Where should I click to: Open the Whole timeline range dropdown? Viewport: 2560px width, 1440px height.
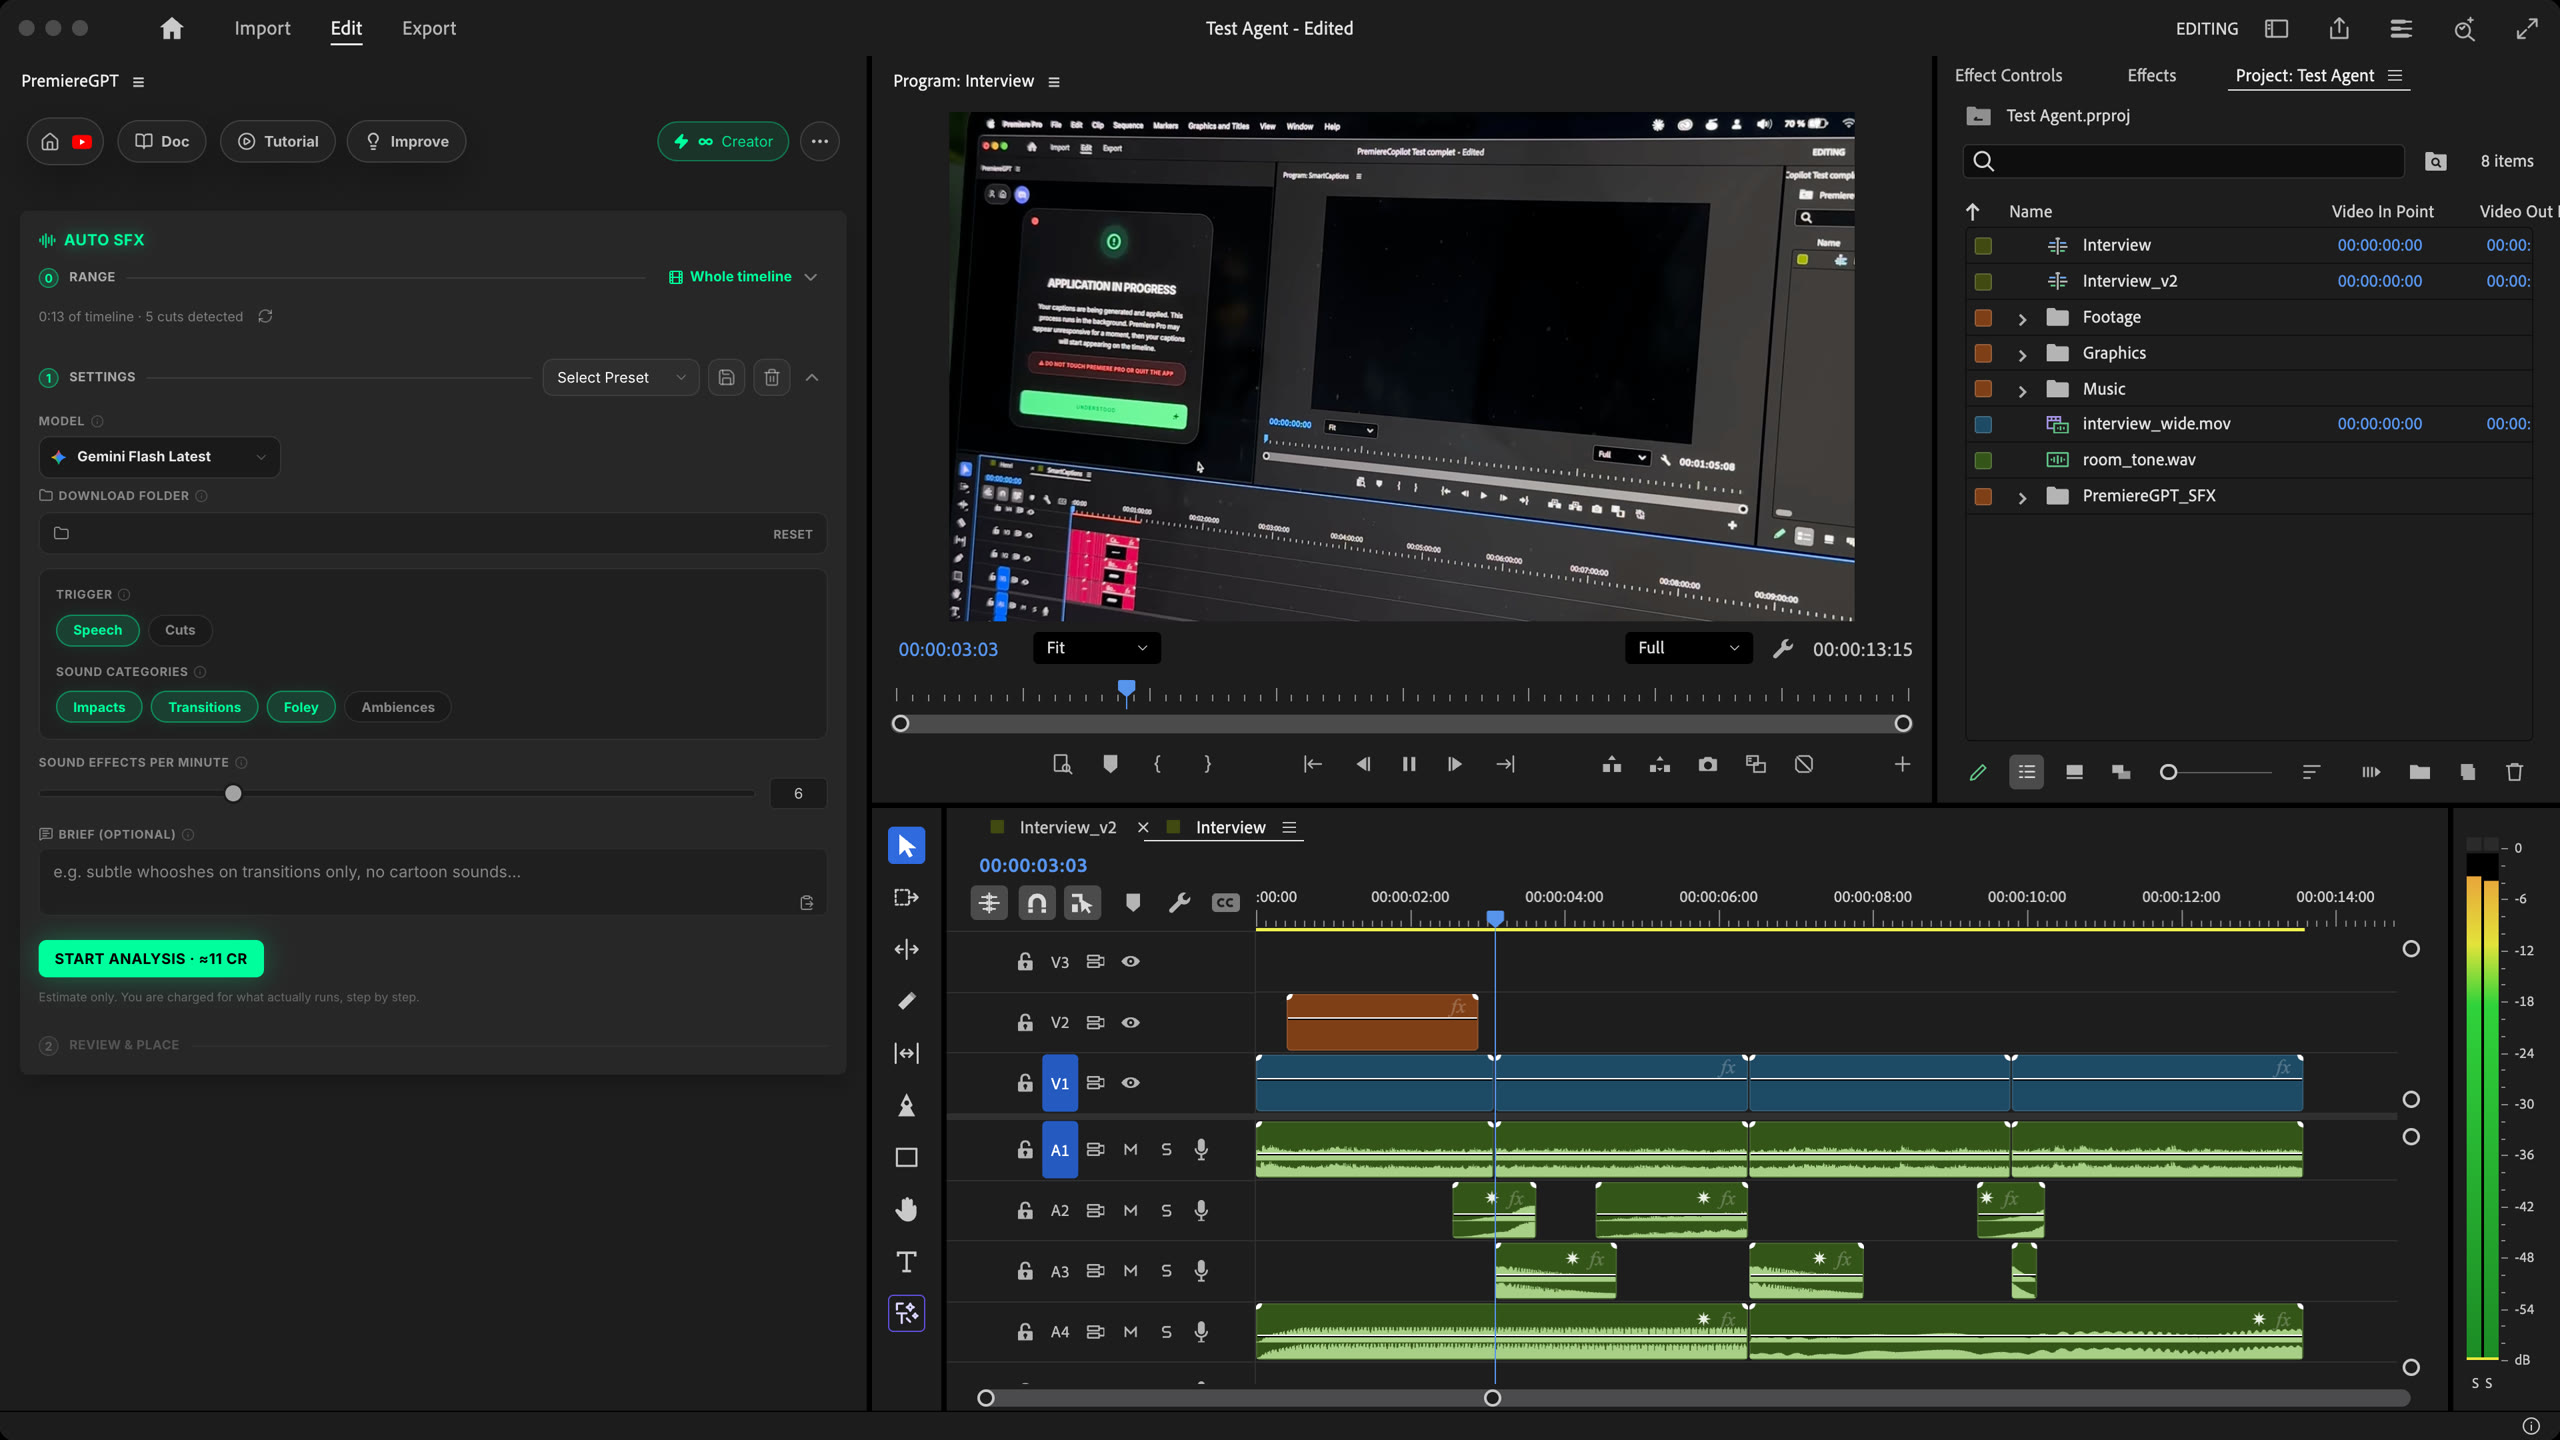click(743, 276)
